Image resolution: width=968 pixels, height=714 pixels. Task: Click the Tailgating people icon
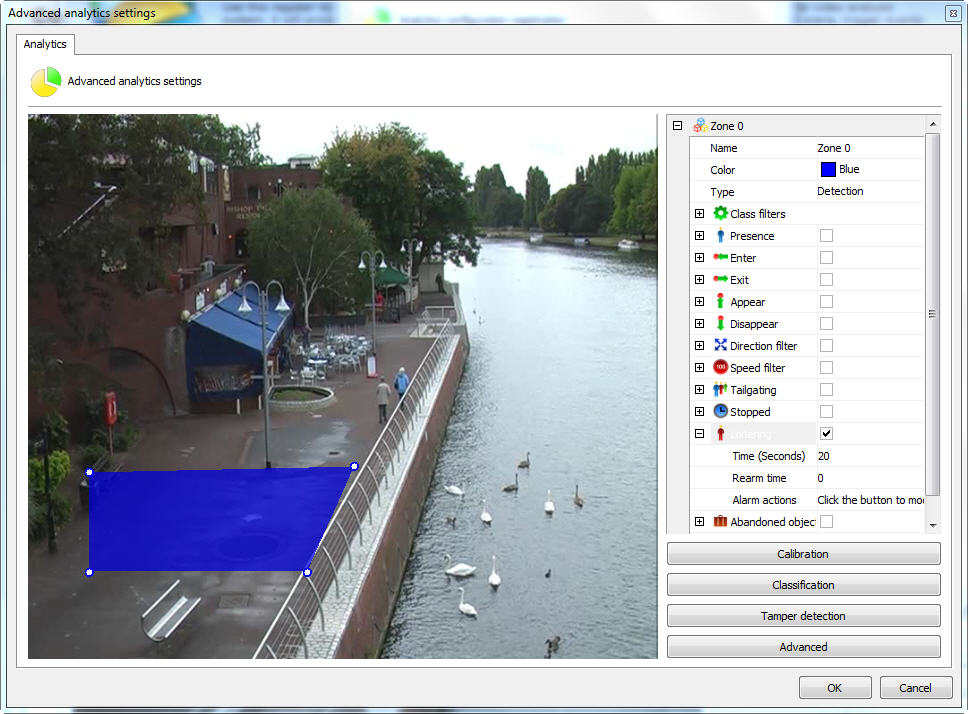pos(720,389)
